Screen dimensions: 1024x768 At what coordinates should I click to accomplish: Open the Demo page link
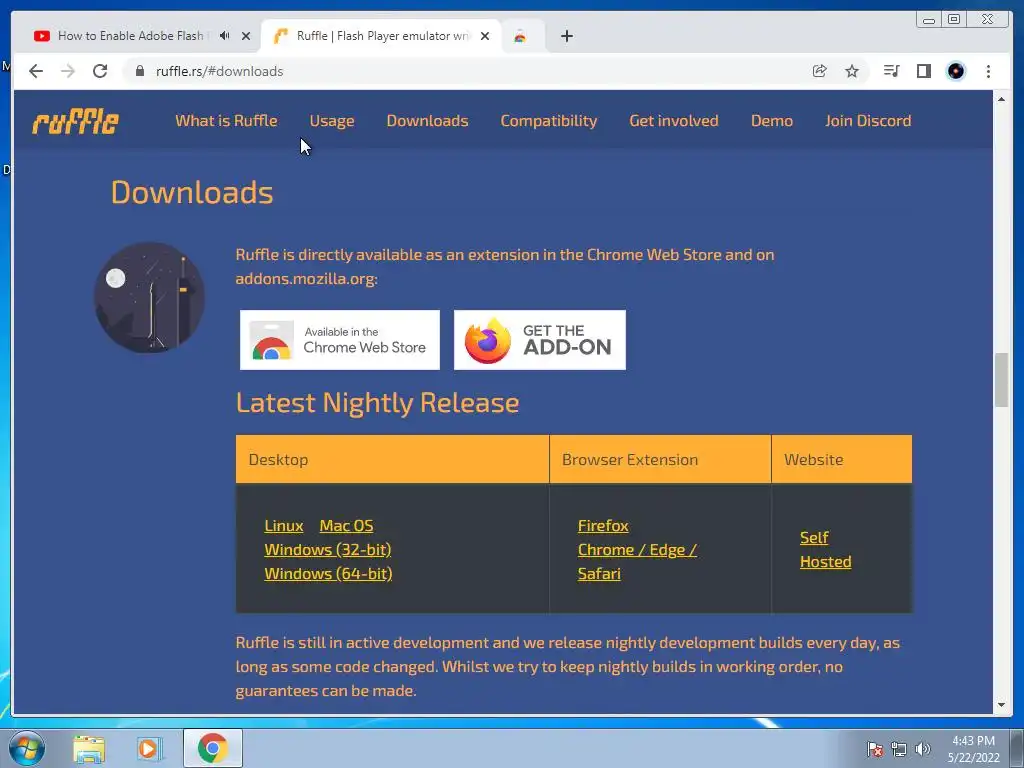(772, 121)
